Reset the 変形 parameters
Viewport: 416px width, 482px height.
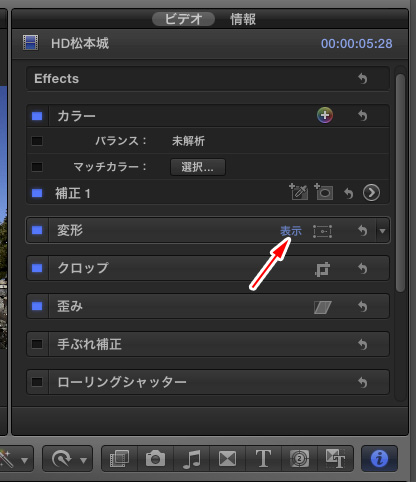tap(363, 230)
